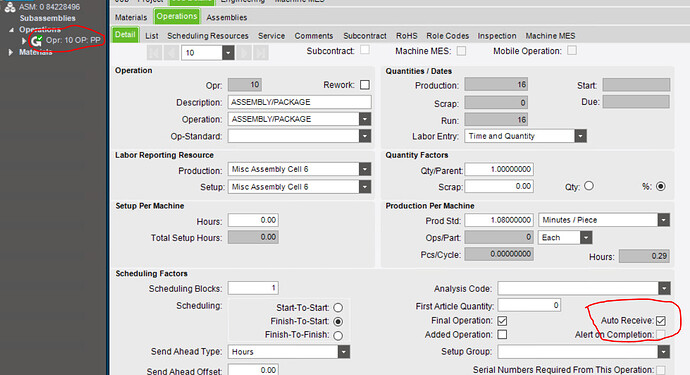Expand the Materials tree node
The width and height of the screenshot is (690, 375).
pyautogui.click(x=11, y=52)
